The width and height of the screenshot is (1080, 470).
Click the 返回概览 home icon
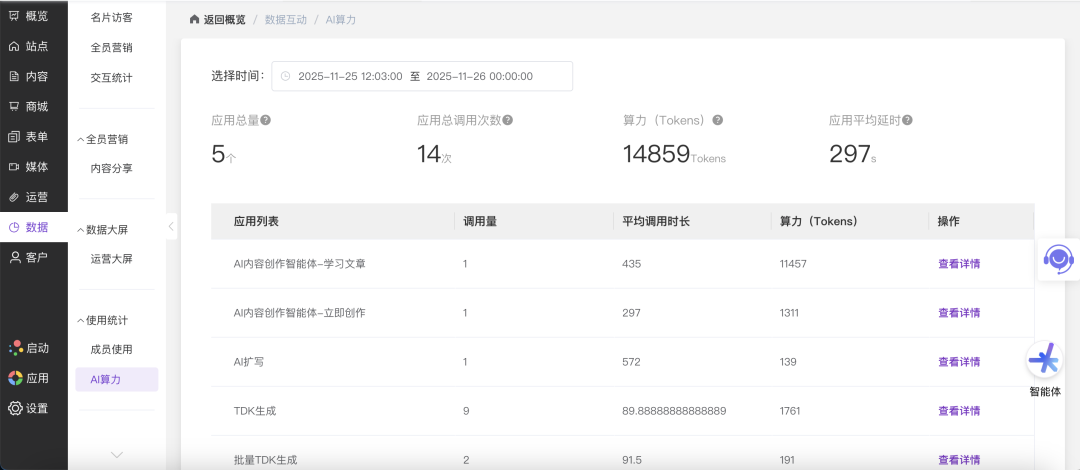pyautogui.click(x=194, y=20)
